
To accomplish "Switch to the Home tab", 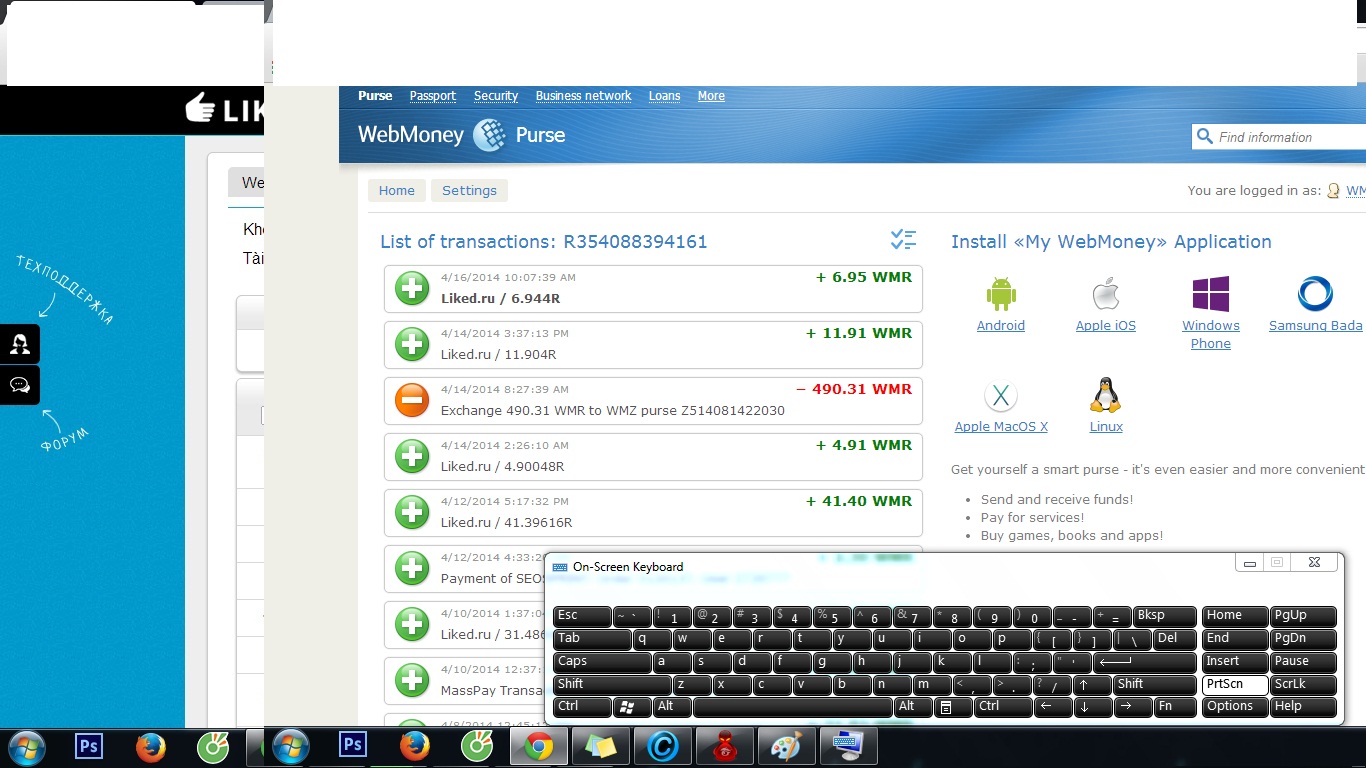I will coord(397,191).
